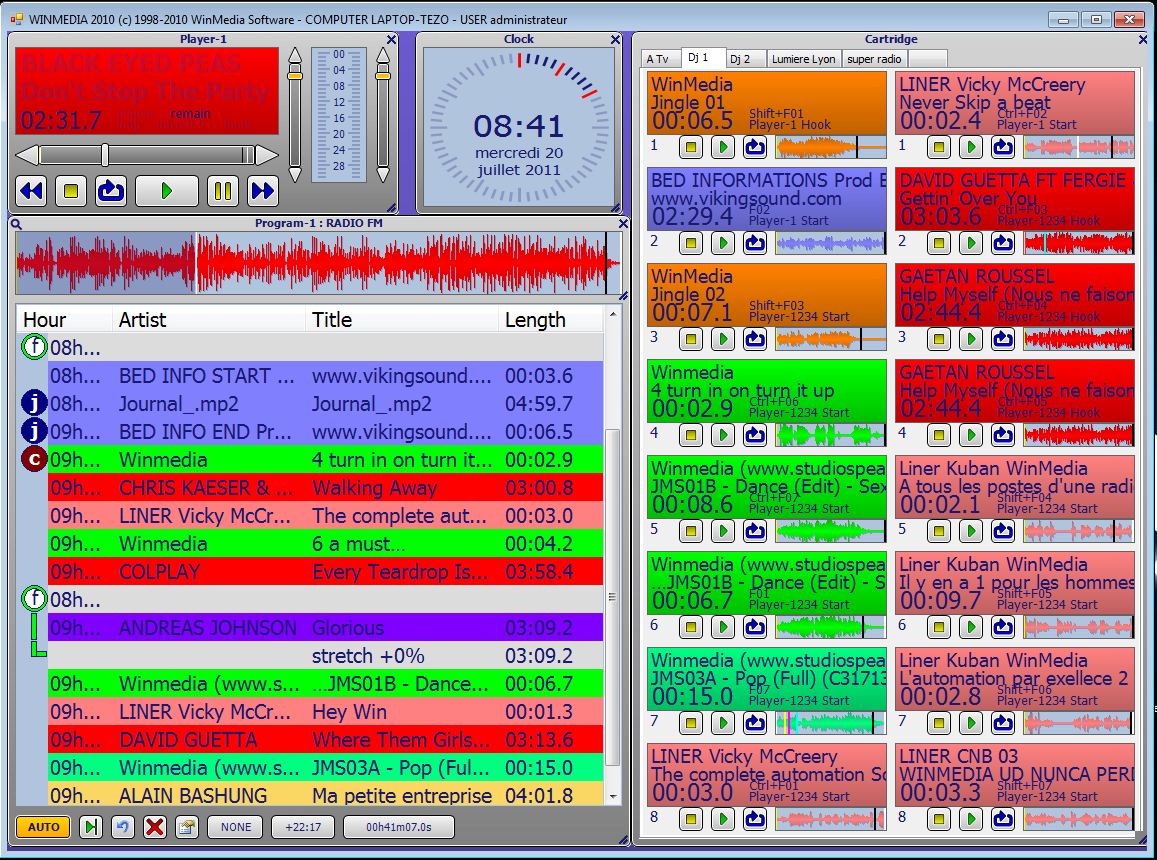Play BED INFORMATIONS cartridge

pyautogui.click(x=723, y=243)
